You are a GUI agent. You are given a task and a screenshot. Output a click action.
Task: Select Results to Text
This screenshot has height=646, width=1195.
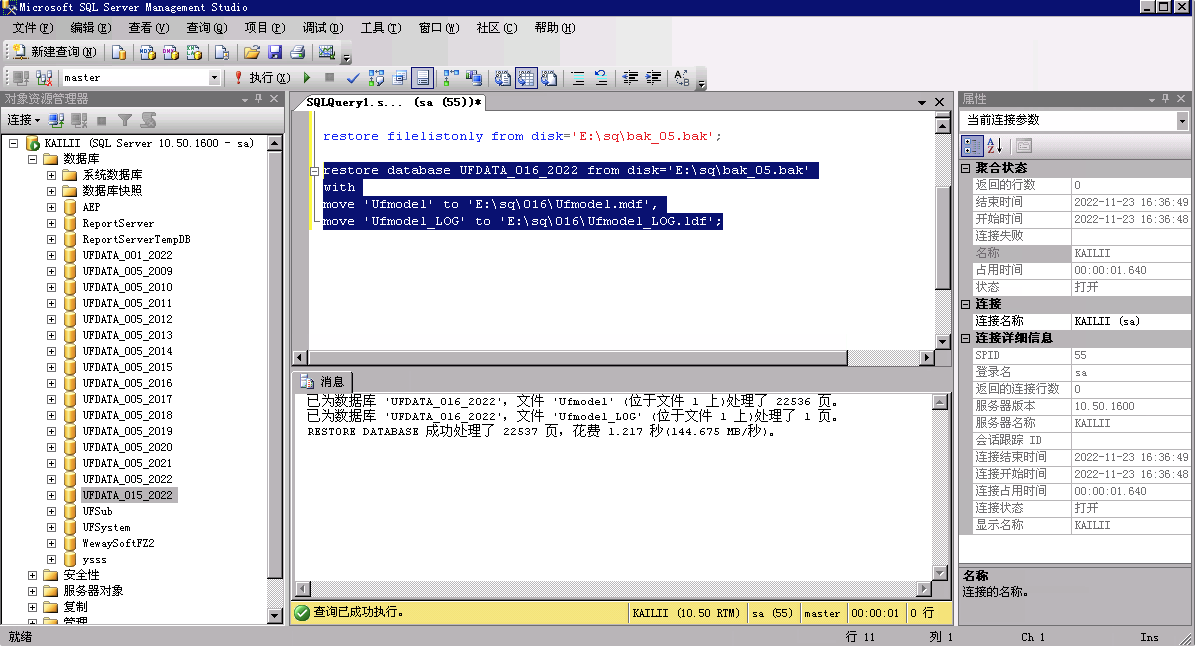pos(503,78)
